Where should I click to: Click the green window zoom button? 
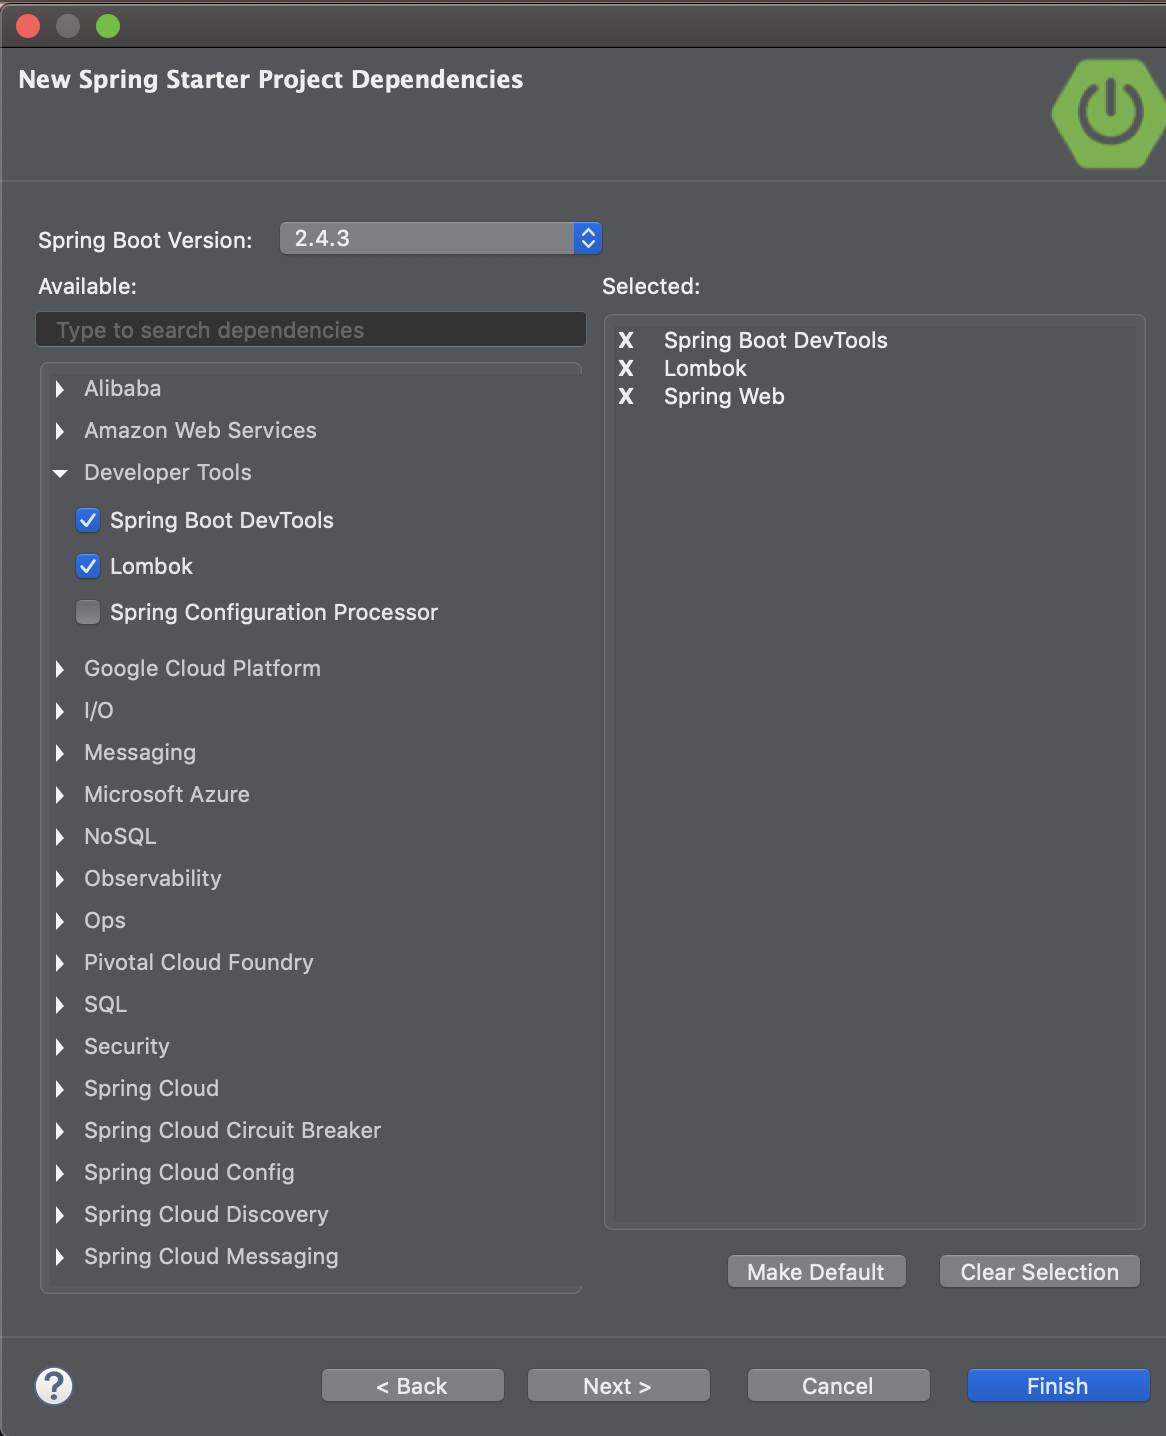[108, 26]
